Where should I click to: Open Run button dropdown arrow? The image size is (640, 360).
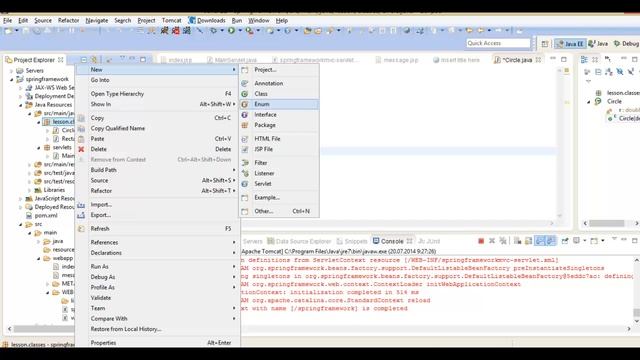point(240,31)
